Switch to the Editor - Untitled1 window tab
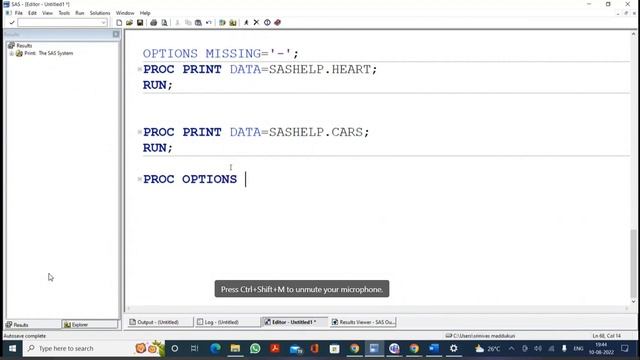This screenshot has width=640, height=360. coord(294,322)
